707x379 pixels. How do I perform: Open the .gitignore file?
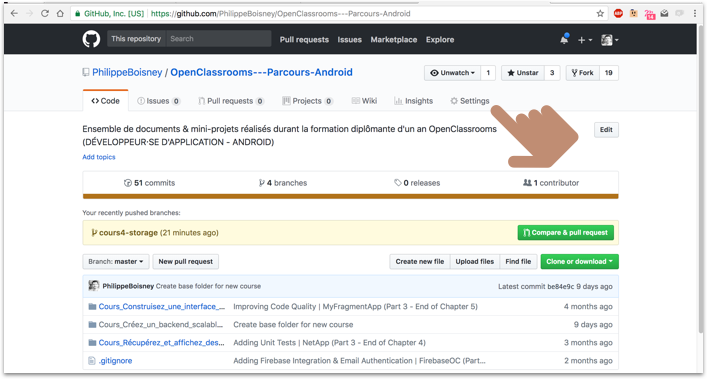[x=115, y=361]
